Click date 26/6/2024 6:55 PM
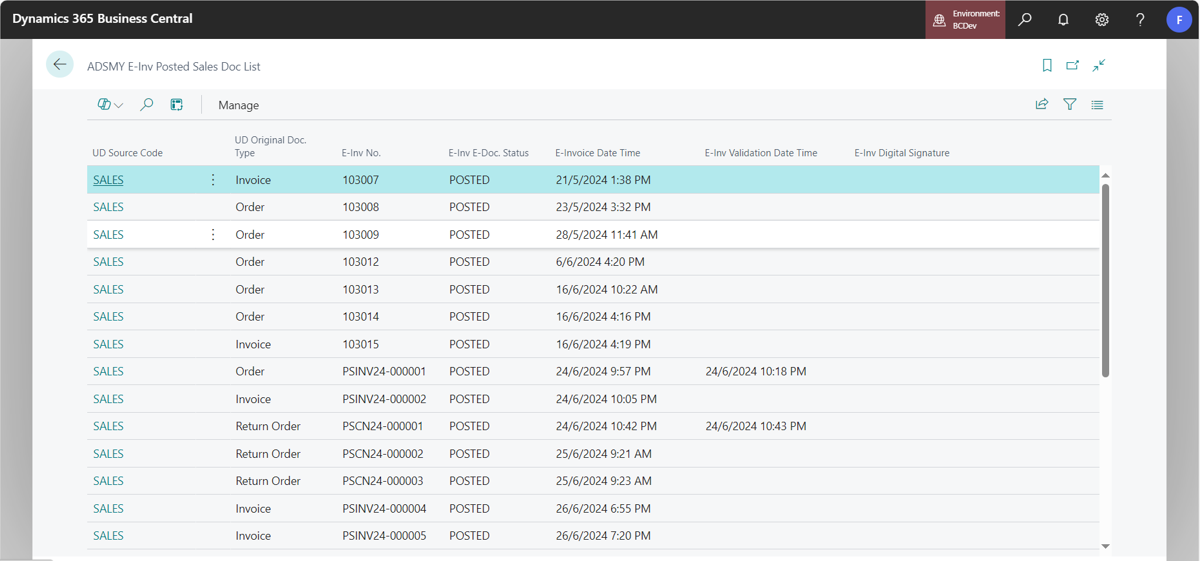The height and width of the screenshot is (561, 1200). point(603,509)
